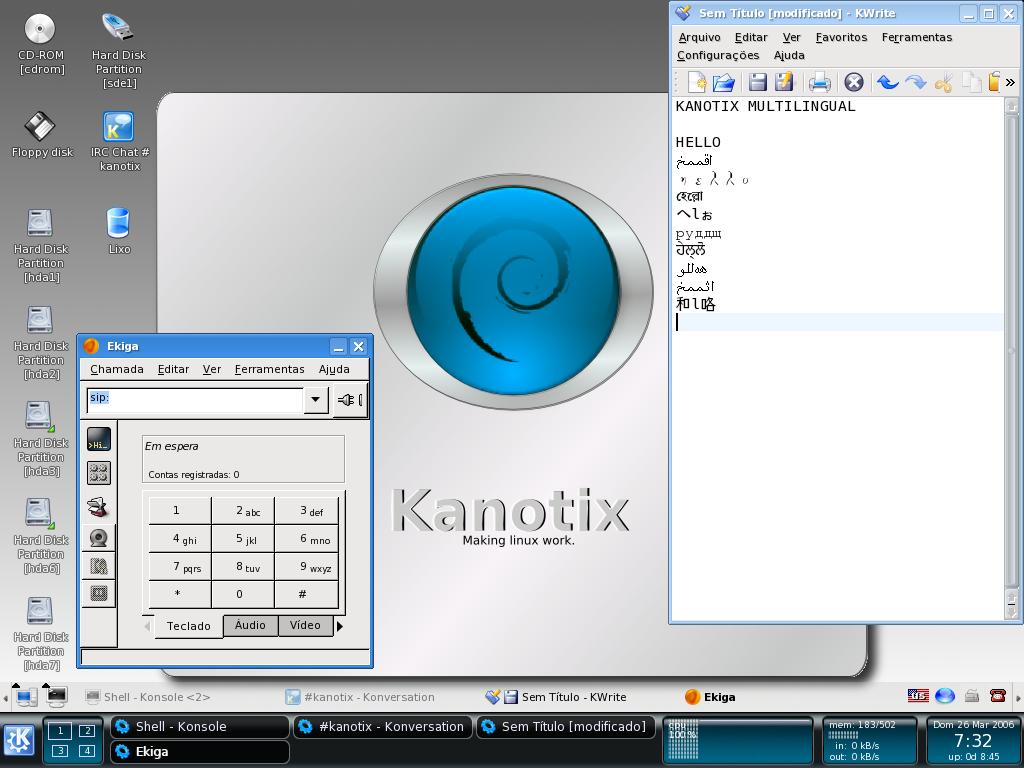This screenshot has width=1024, height=768.
Task: Open the Ajuda menu in Ekiga
Action: [334, 369]
